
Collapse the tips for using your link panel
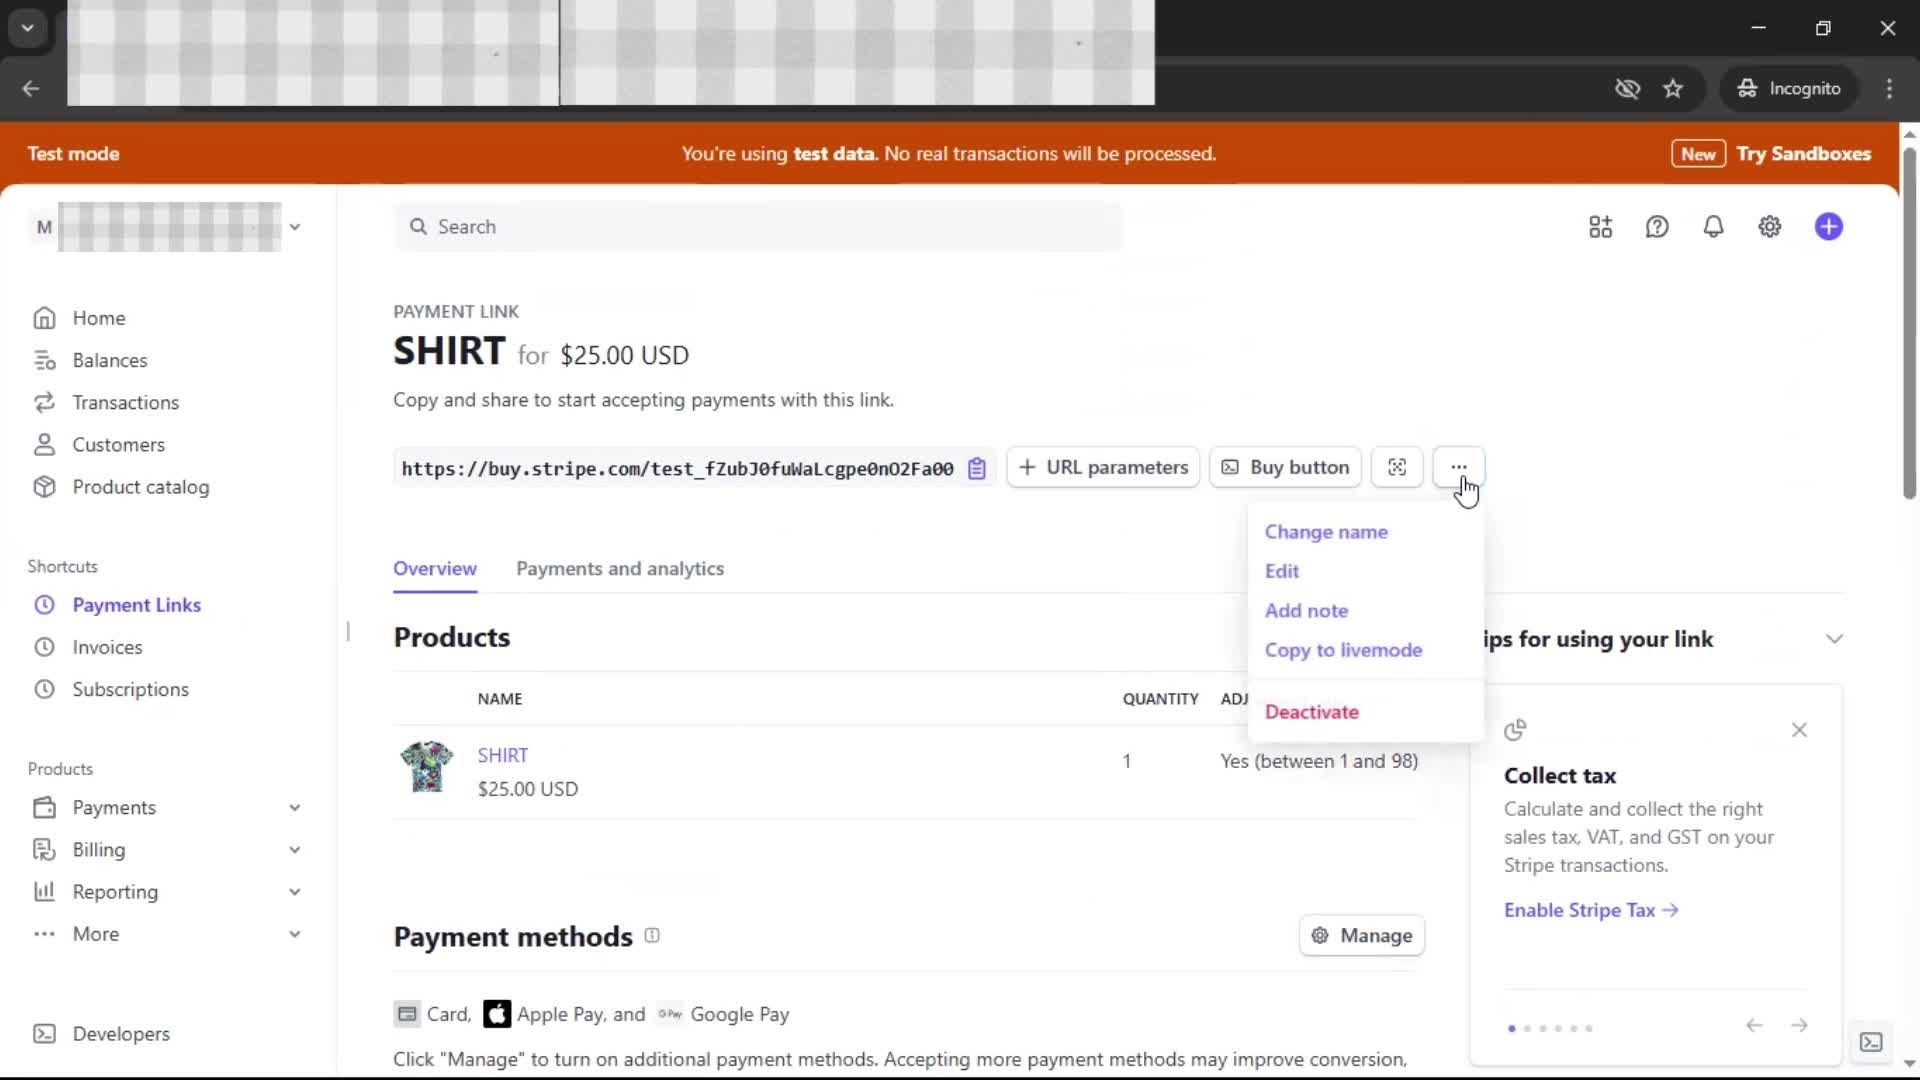click(x=1834, y=639)
